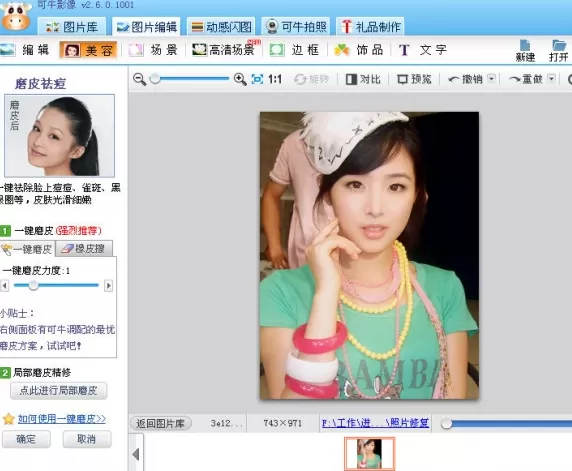Adjust the bottom thumbnail size slider
572x471 pixels.
(x=447, y=424)
